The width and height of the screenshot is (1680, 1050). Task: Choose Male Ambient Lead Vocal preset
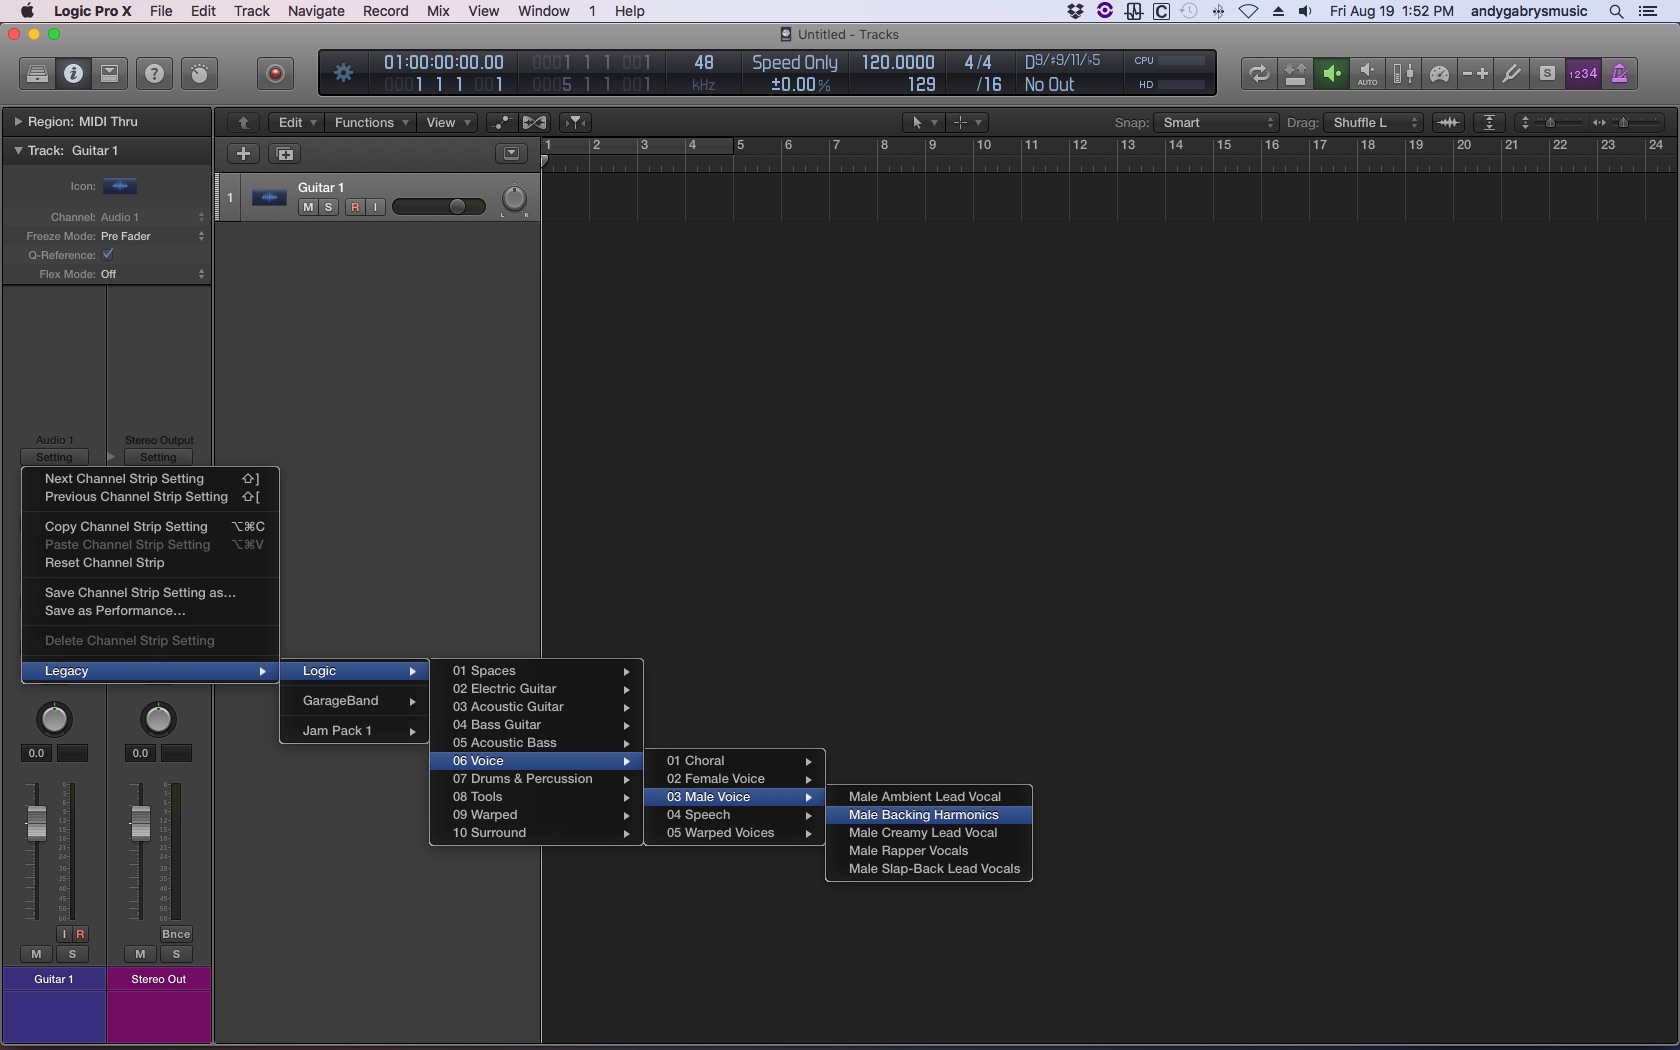[x=929, y=797]
